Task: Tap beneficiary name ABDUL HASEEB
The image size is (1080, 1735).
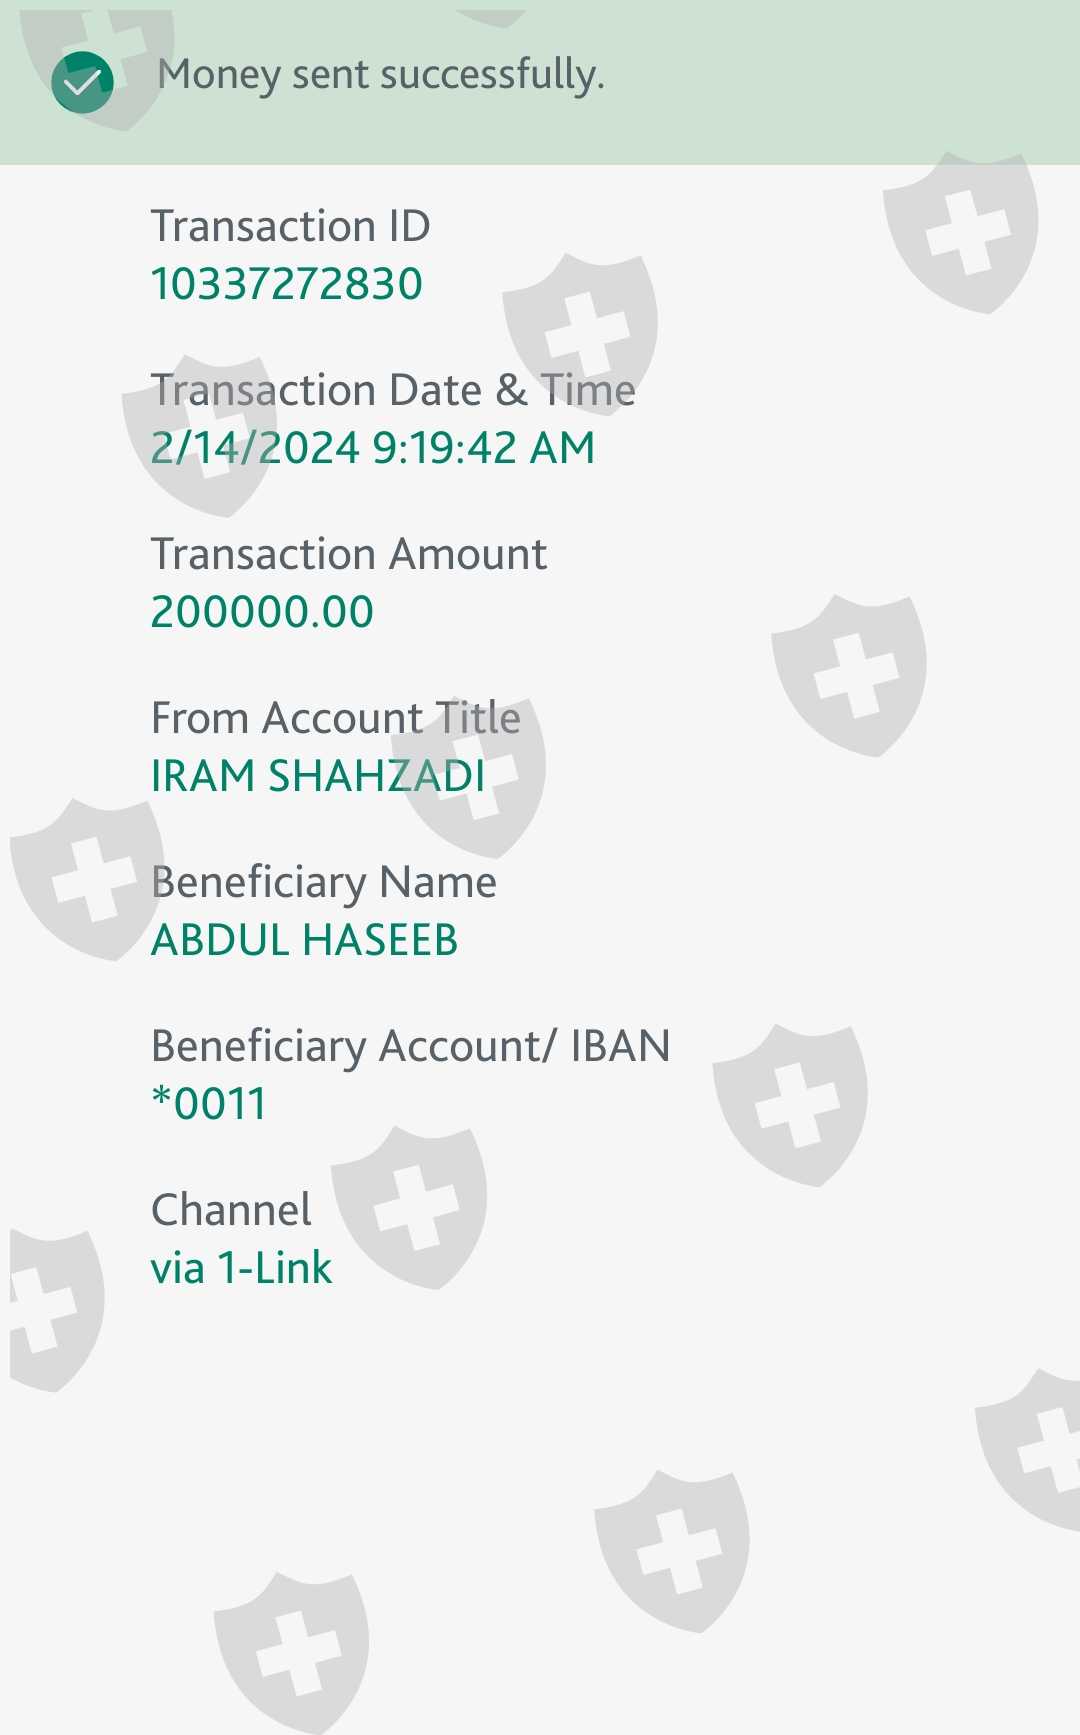Action: 304,940
